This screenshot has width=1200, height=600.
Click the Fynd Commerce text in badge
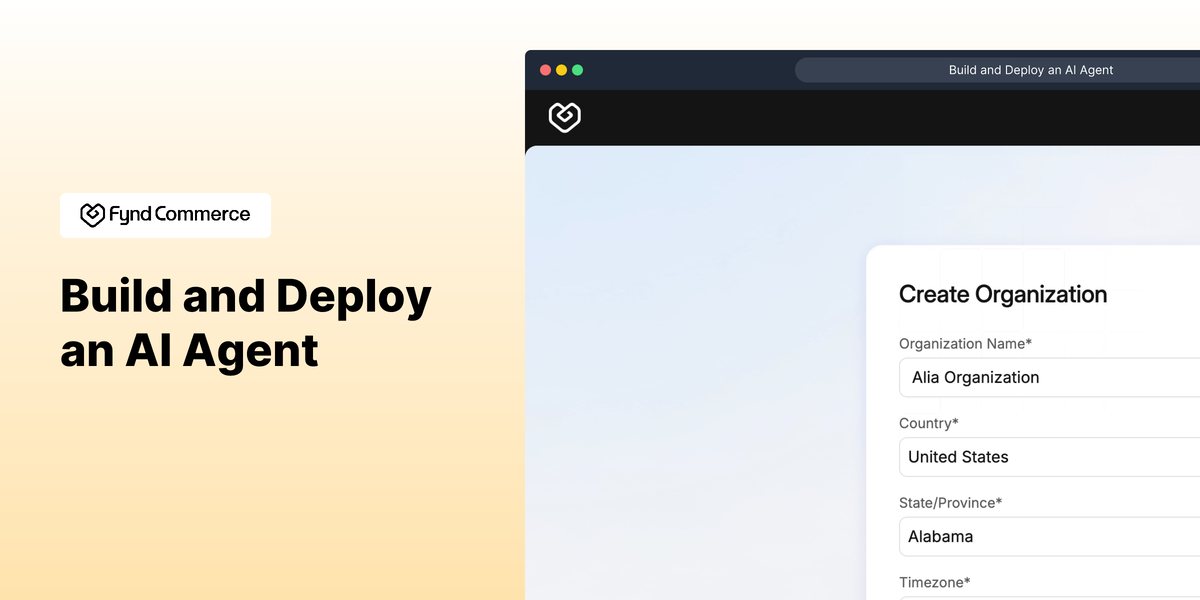[180, 214]
